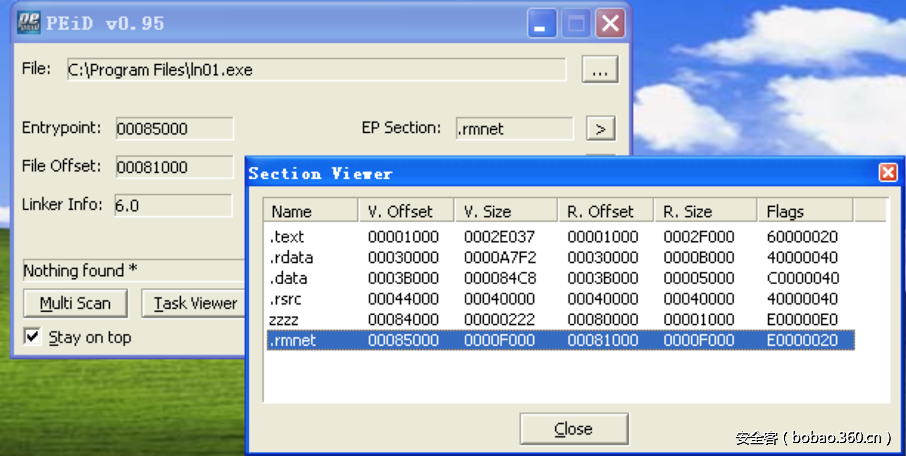The image size is (906, 456).
Task: Open Multi Scan
Action: [x=75, y=303]
